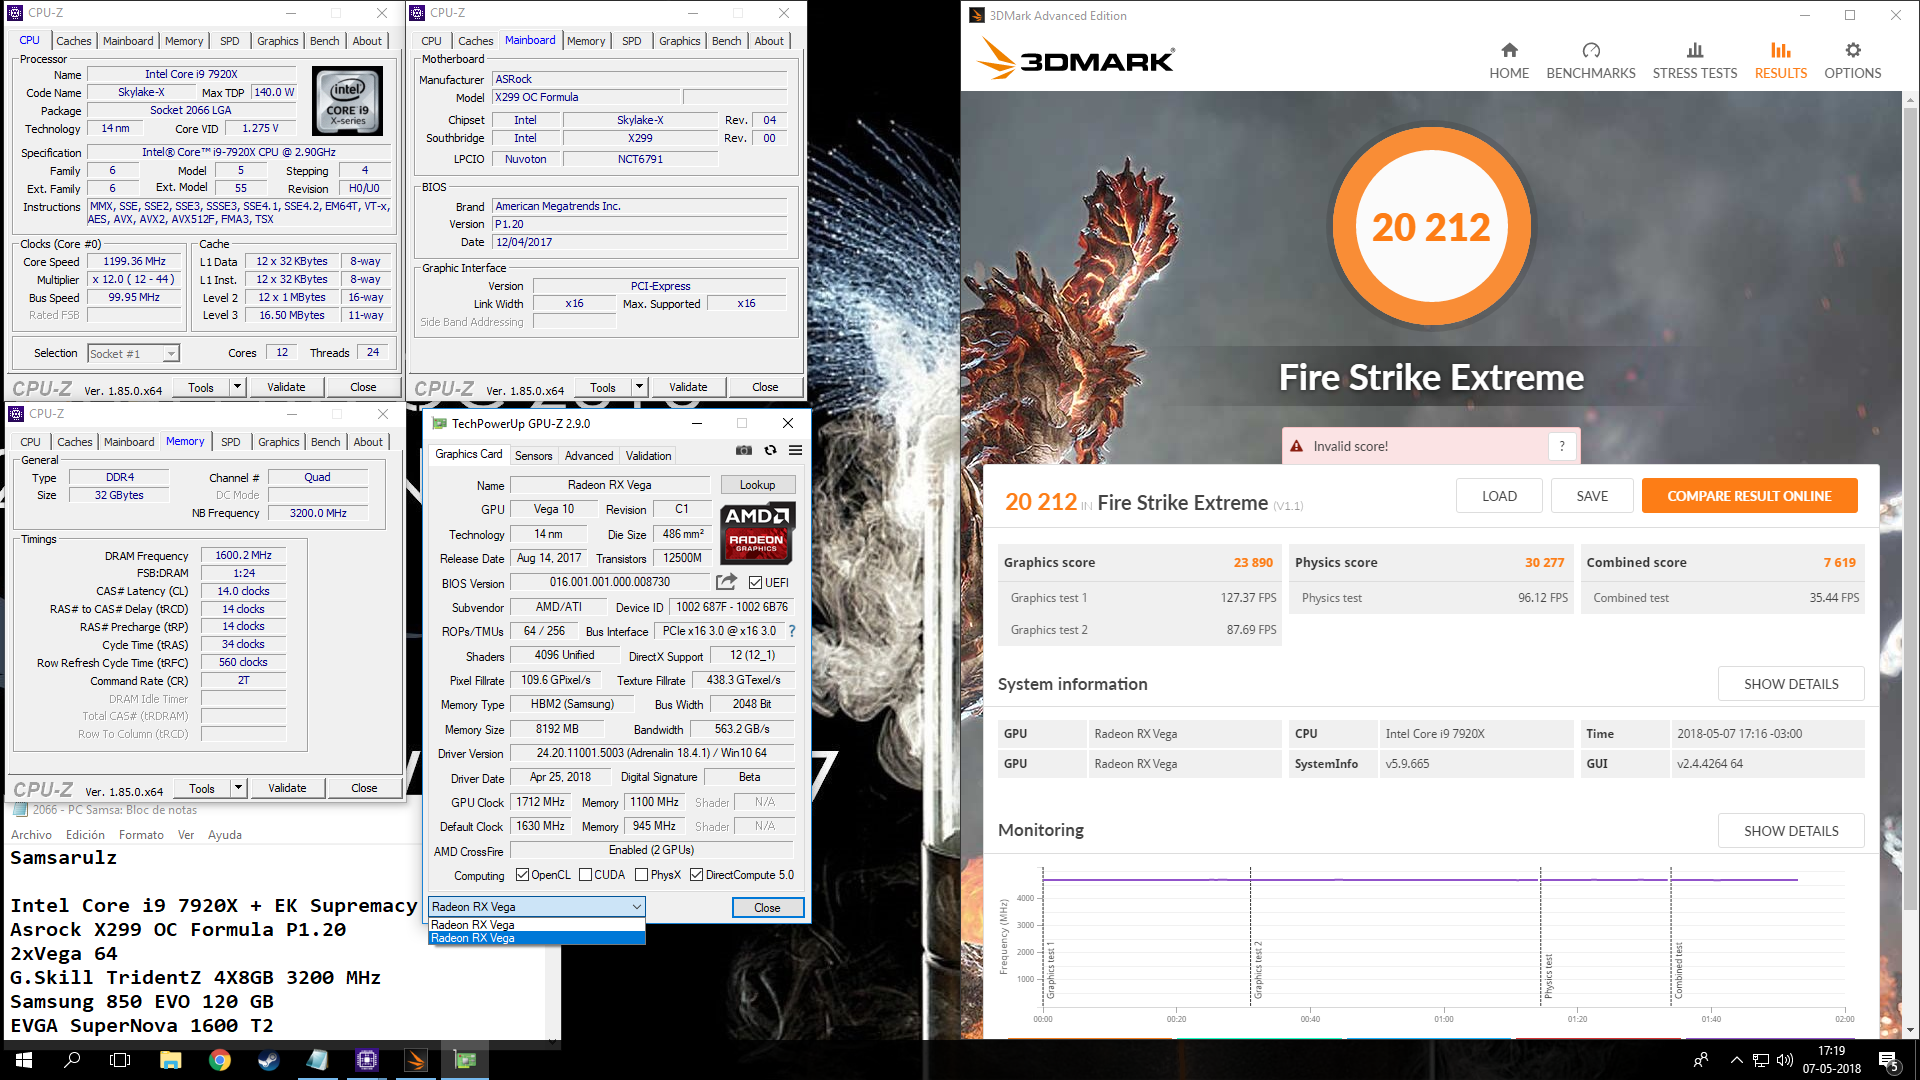
Task: Toggle the DirectCompute 5.0 checkbox
Action: pos(696,875)
